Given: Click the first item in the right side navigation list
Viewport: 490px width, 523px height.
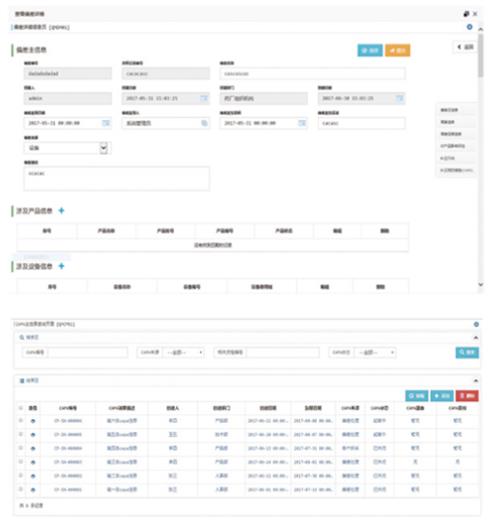Looking at the screenshot, I should (449, 110).
